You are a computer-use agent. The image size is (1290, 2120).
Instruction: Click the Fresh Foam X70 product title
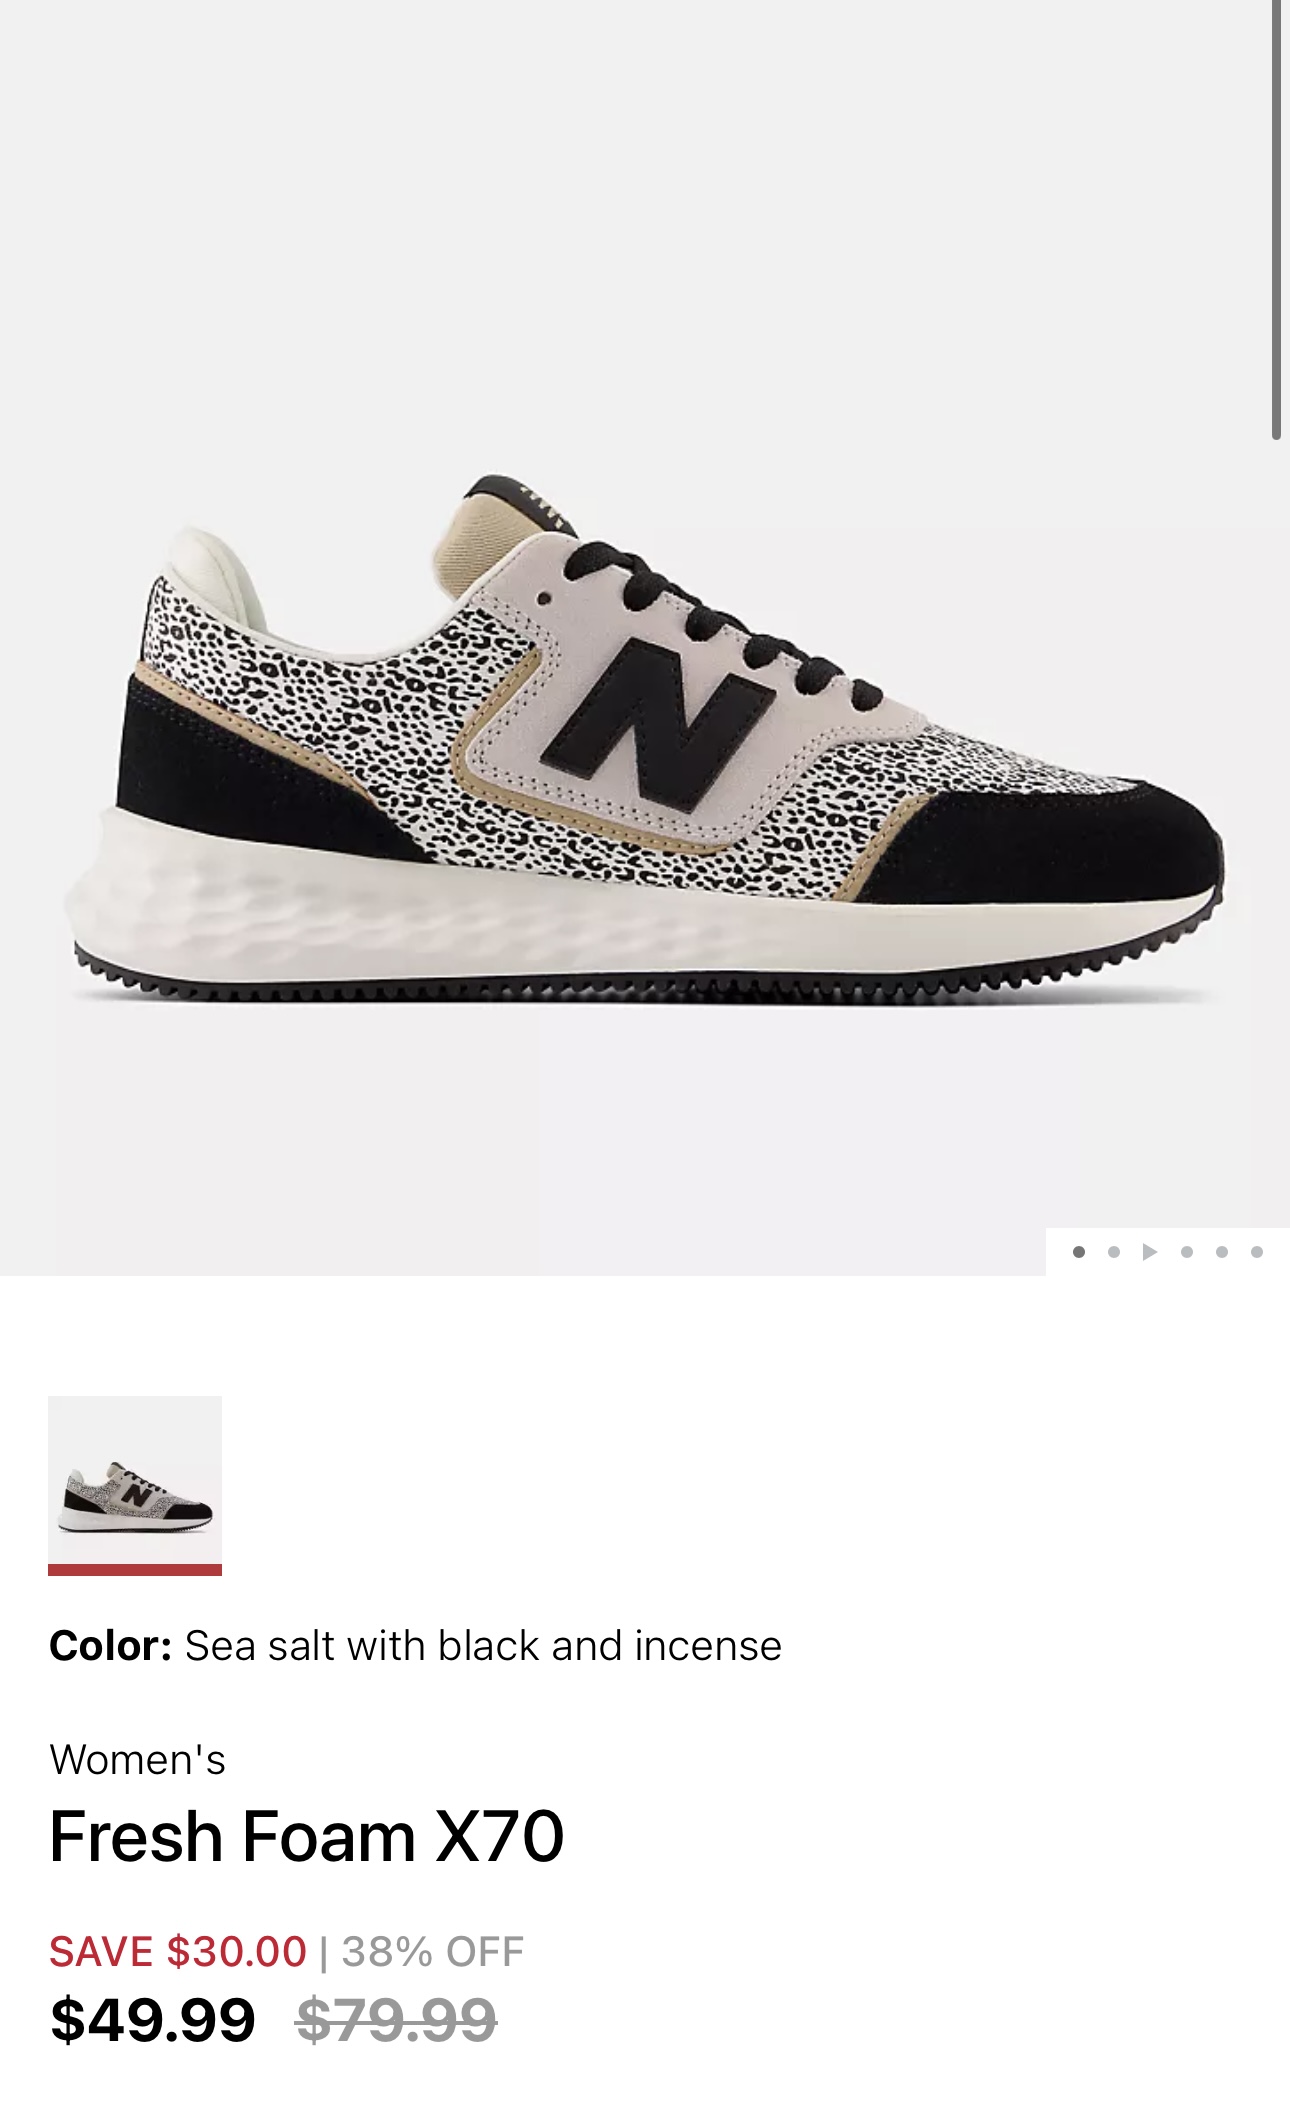(307, 1837)
